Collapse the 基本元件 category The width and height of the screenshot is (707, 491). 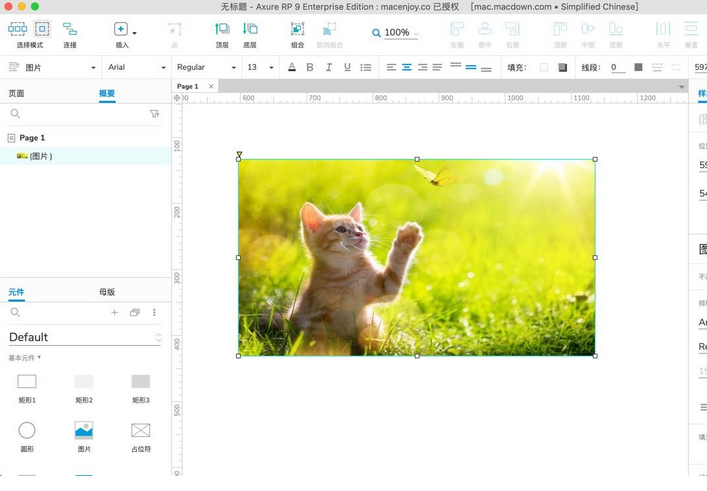tap(25, 358)
